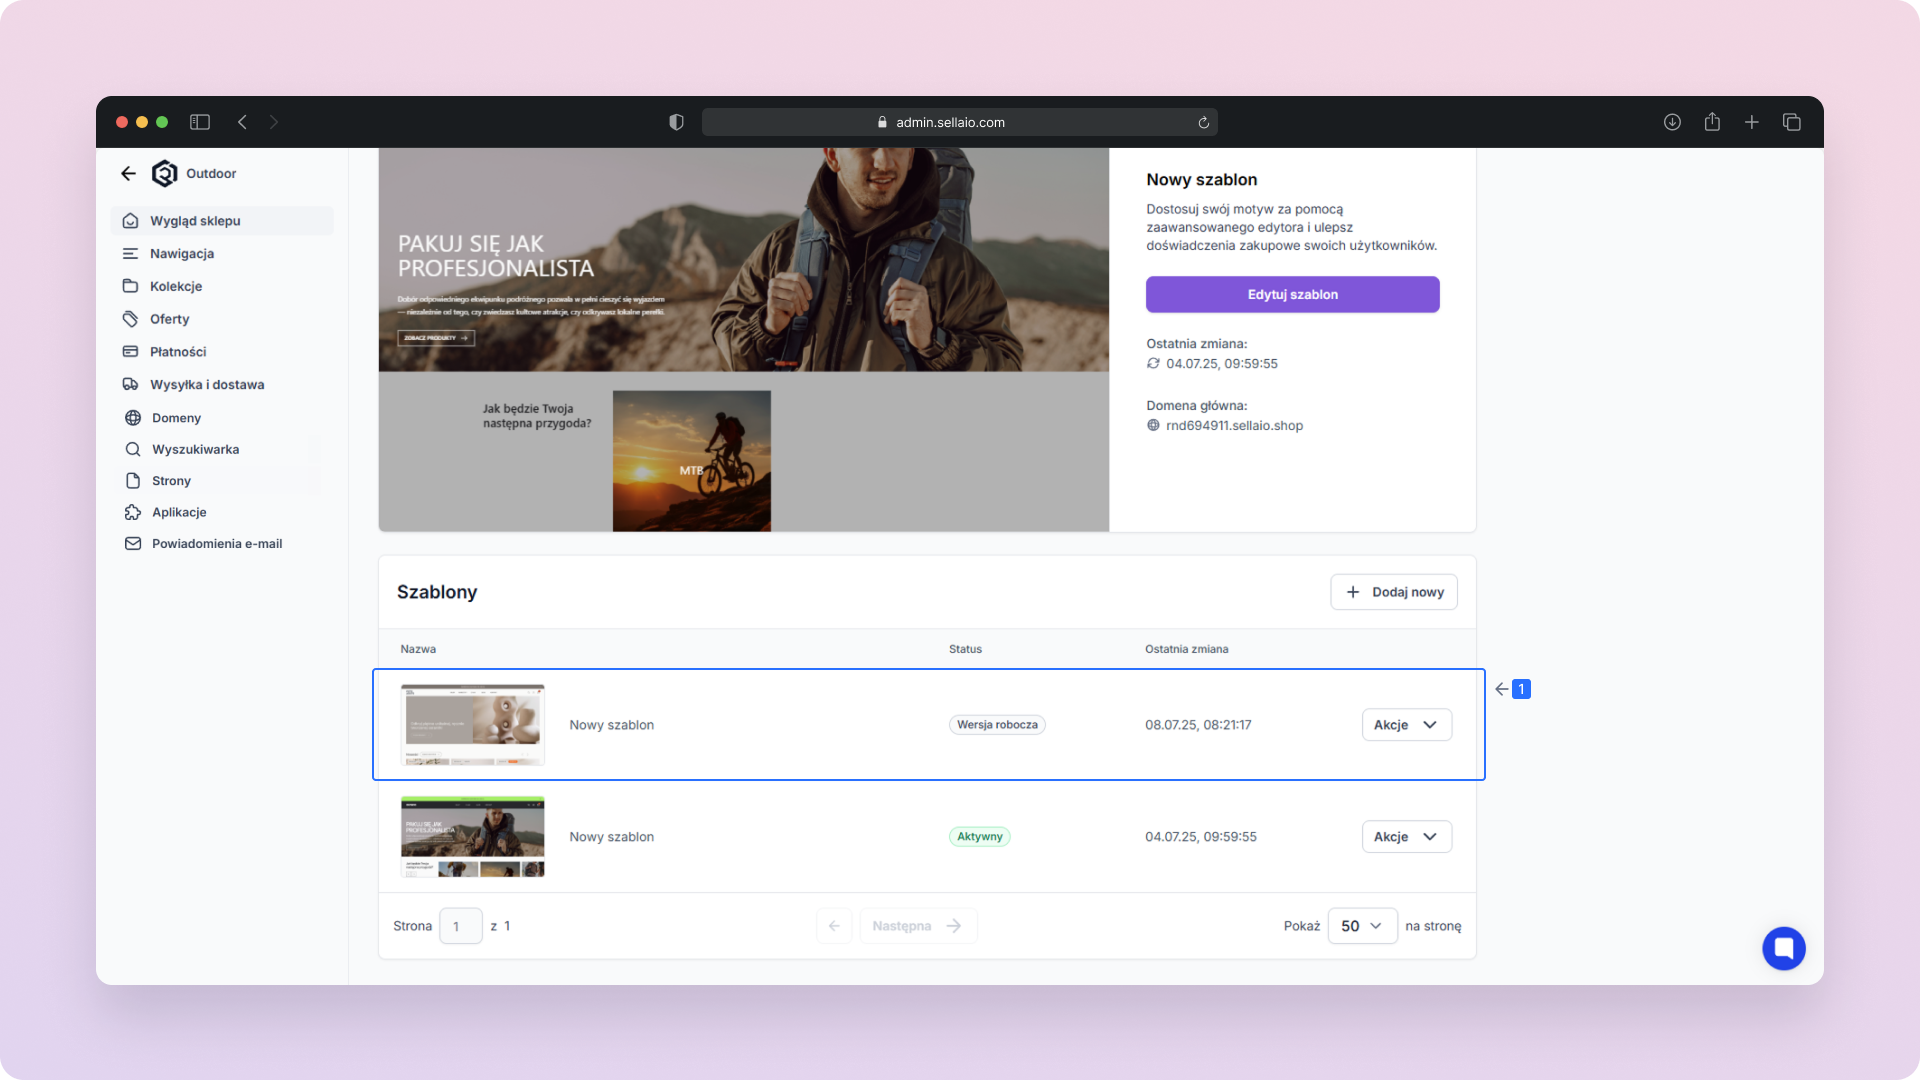Open the rnd694911.sellaio.shop domain link
1920x1080 pixels.
click(x=1234, y=426)
